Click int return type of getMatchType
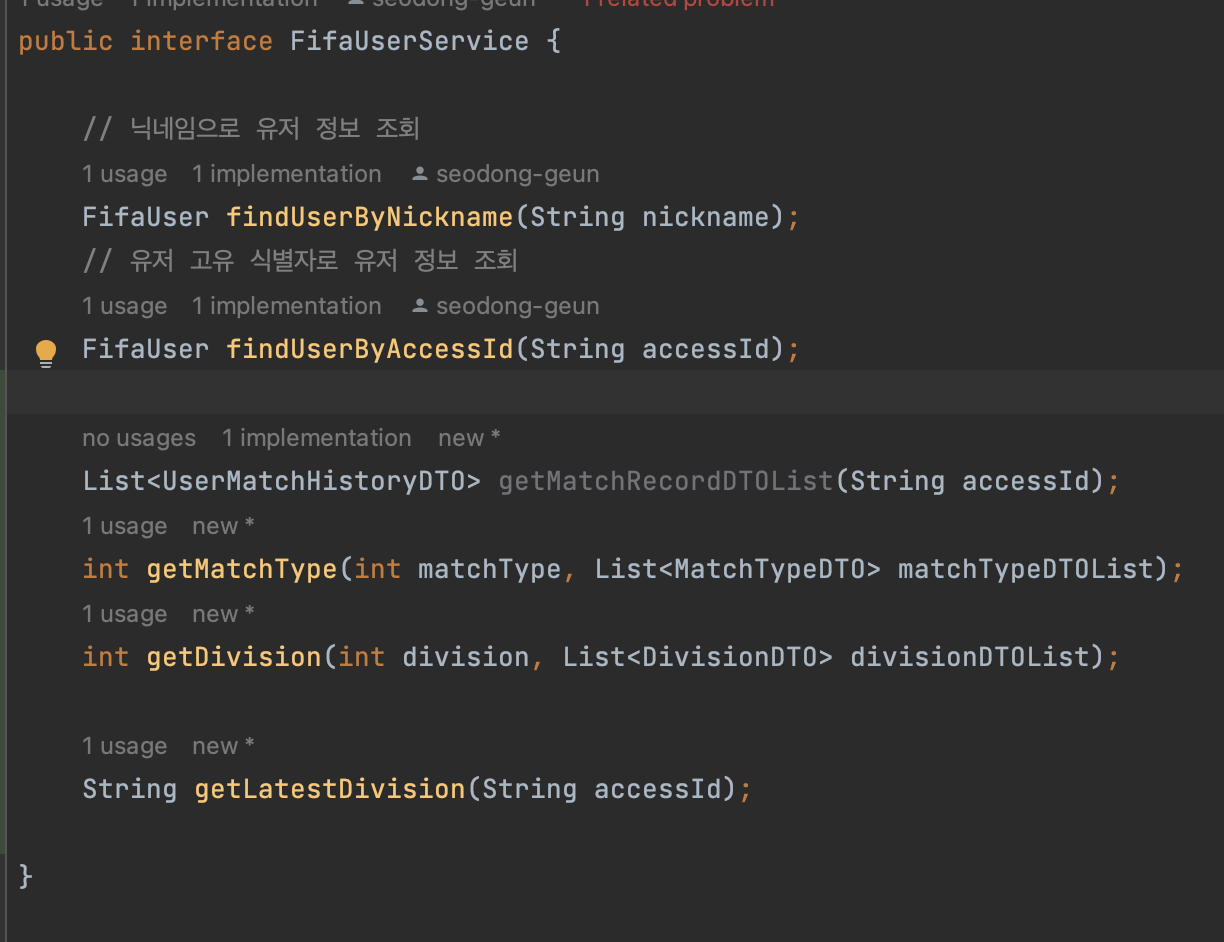 [106, 569]
